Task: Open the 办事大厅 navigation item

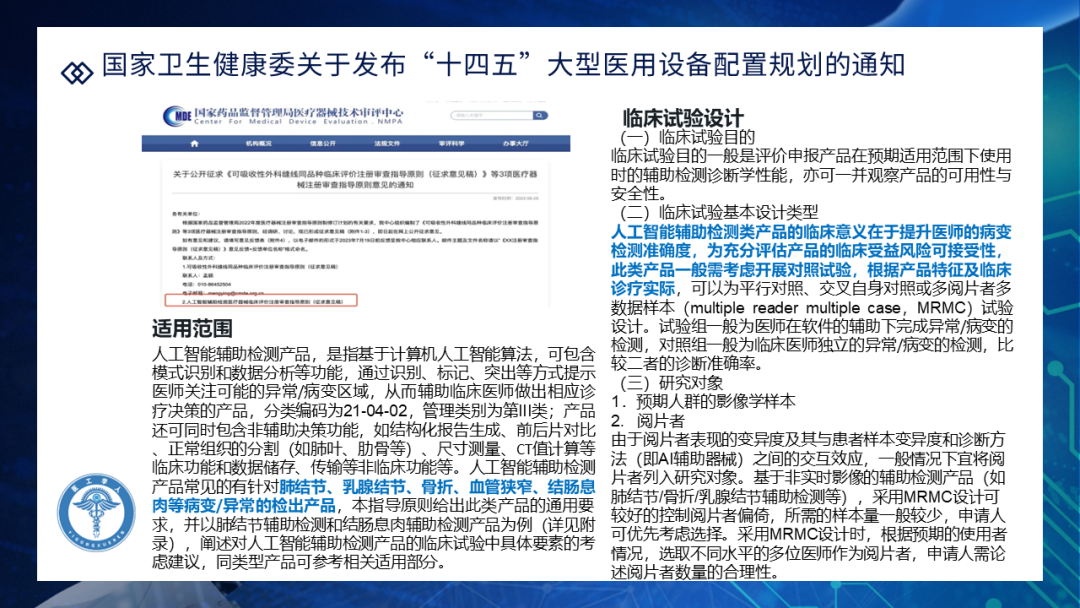Action: point(516,143)
